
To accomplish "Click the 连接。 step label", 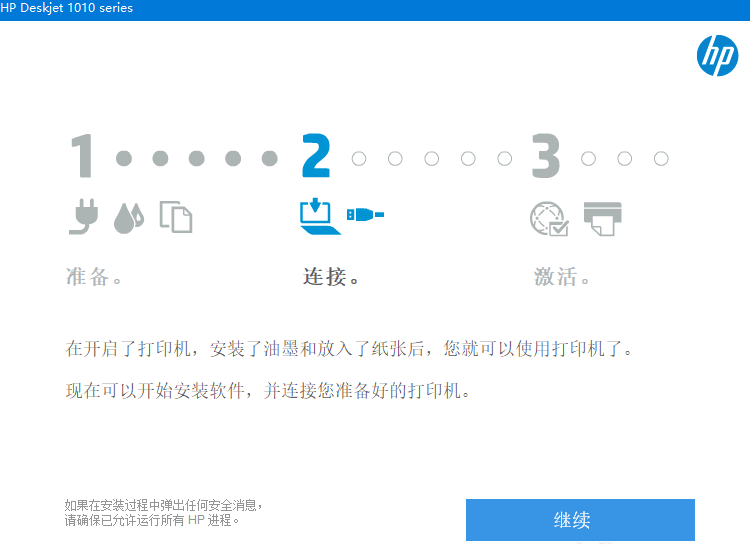I will [x=331, y=277].
